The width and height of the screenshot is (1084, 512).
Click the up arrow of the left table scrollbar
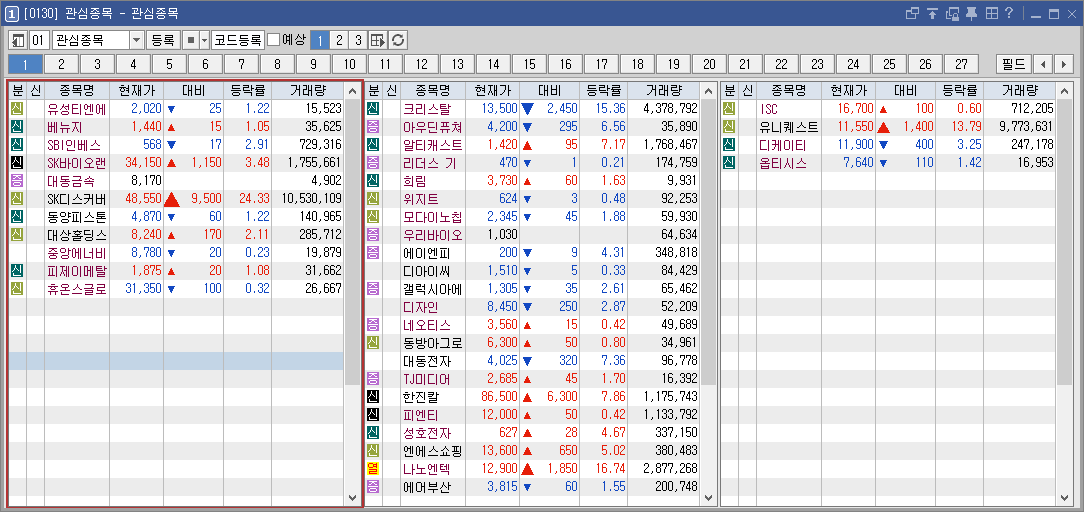click(x=353, y=92)
